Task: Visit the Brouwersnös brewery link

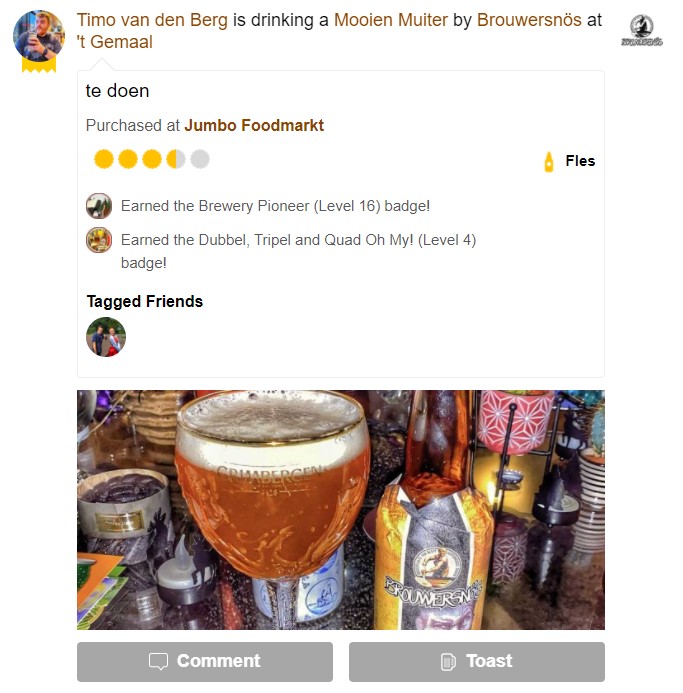Action: [529, 20]
